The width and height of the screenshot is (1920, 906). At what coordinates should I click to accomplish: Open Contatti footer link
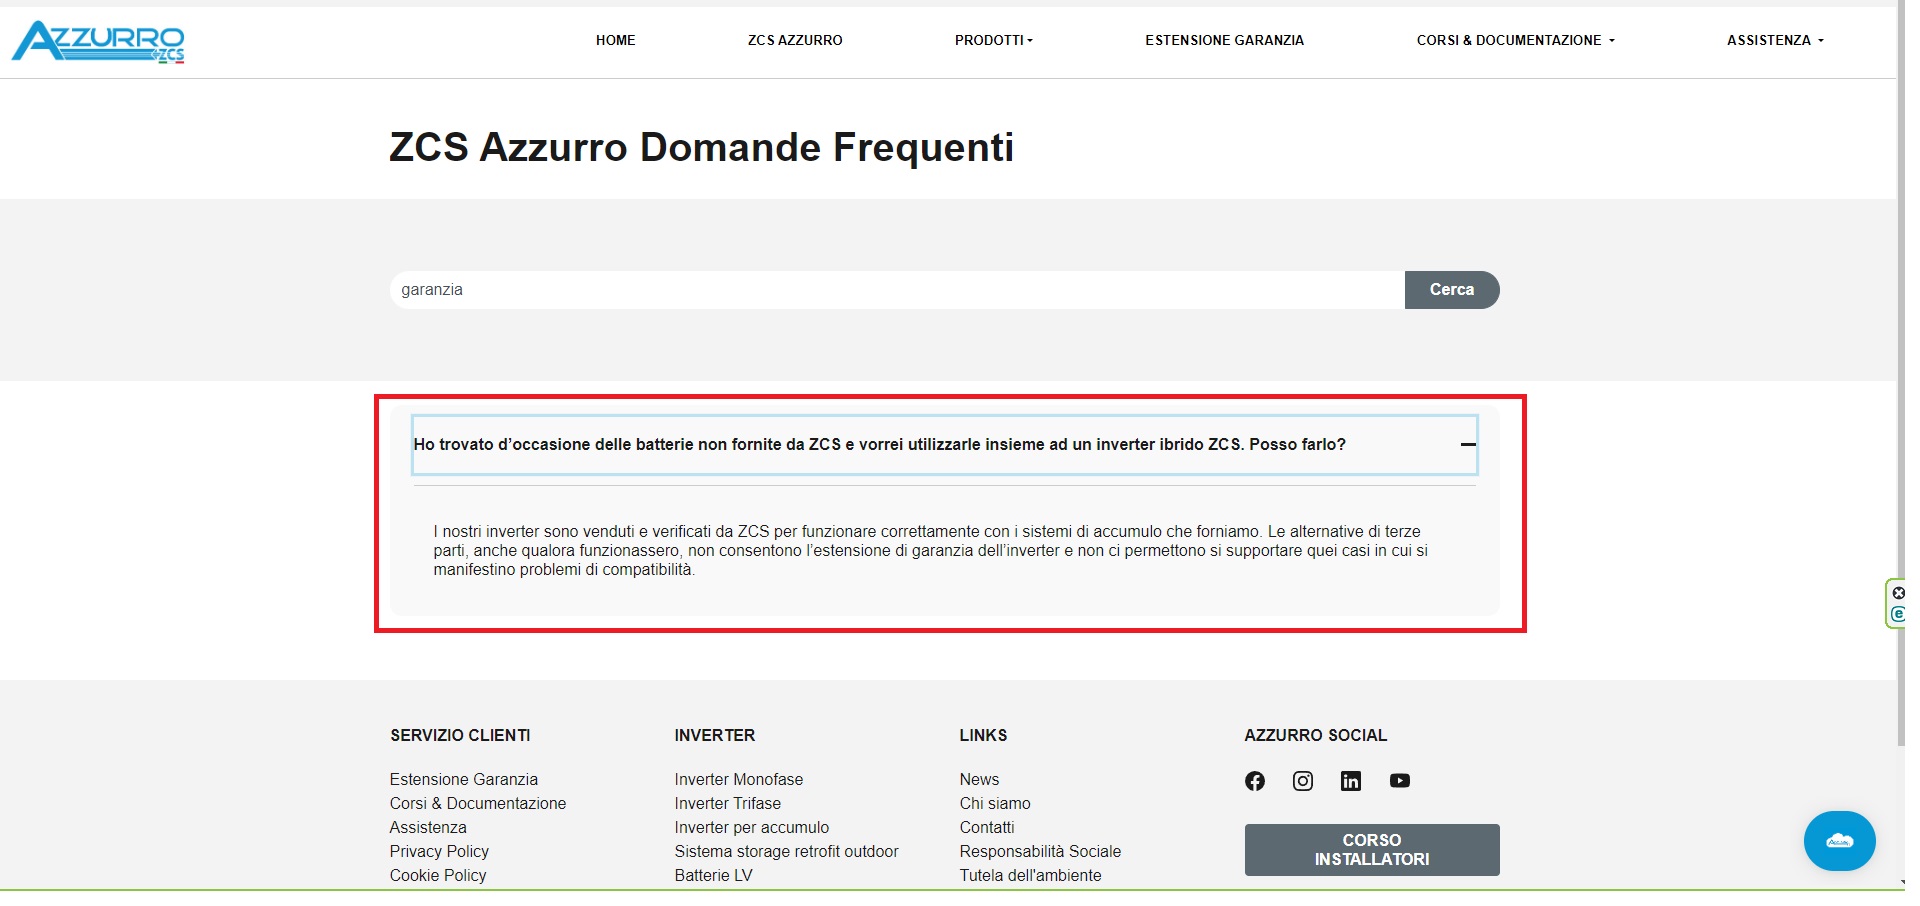click(x=987, y=827)
